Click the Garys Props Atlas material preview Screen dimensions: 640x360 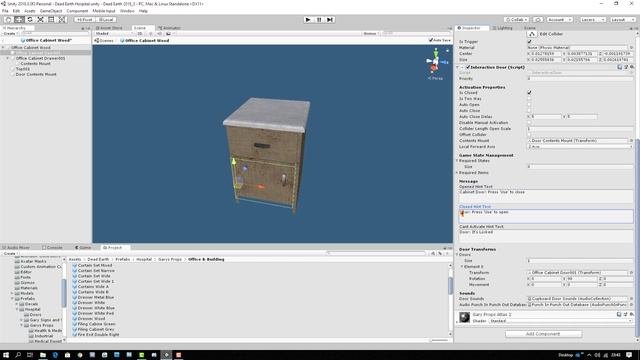point(464,317)
